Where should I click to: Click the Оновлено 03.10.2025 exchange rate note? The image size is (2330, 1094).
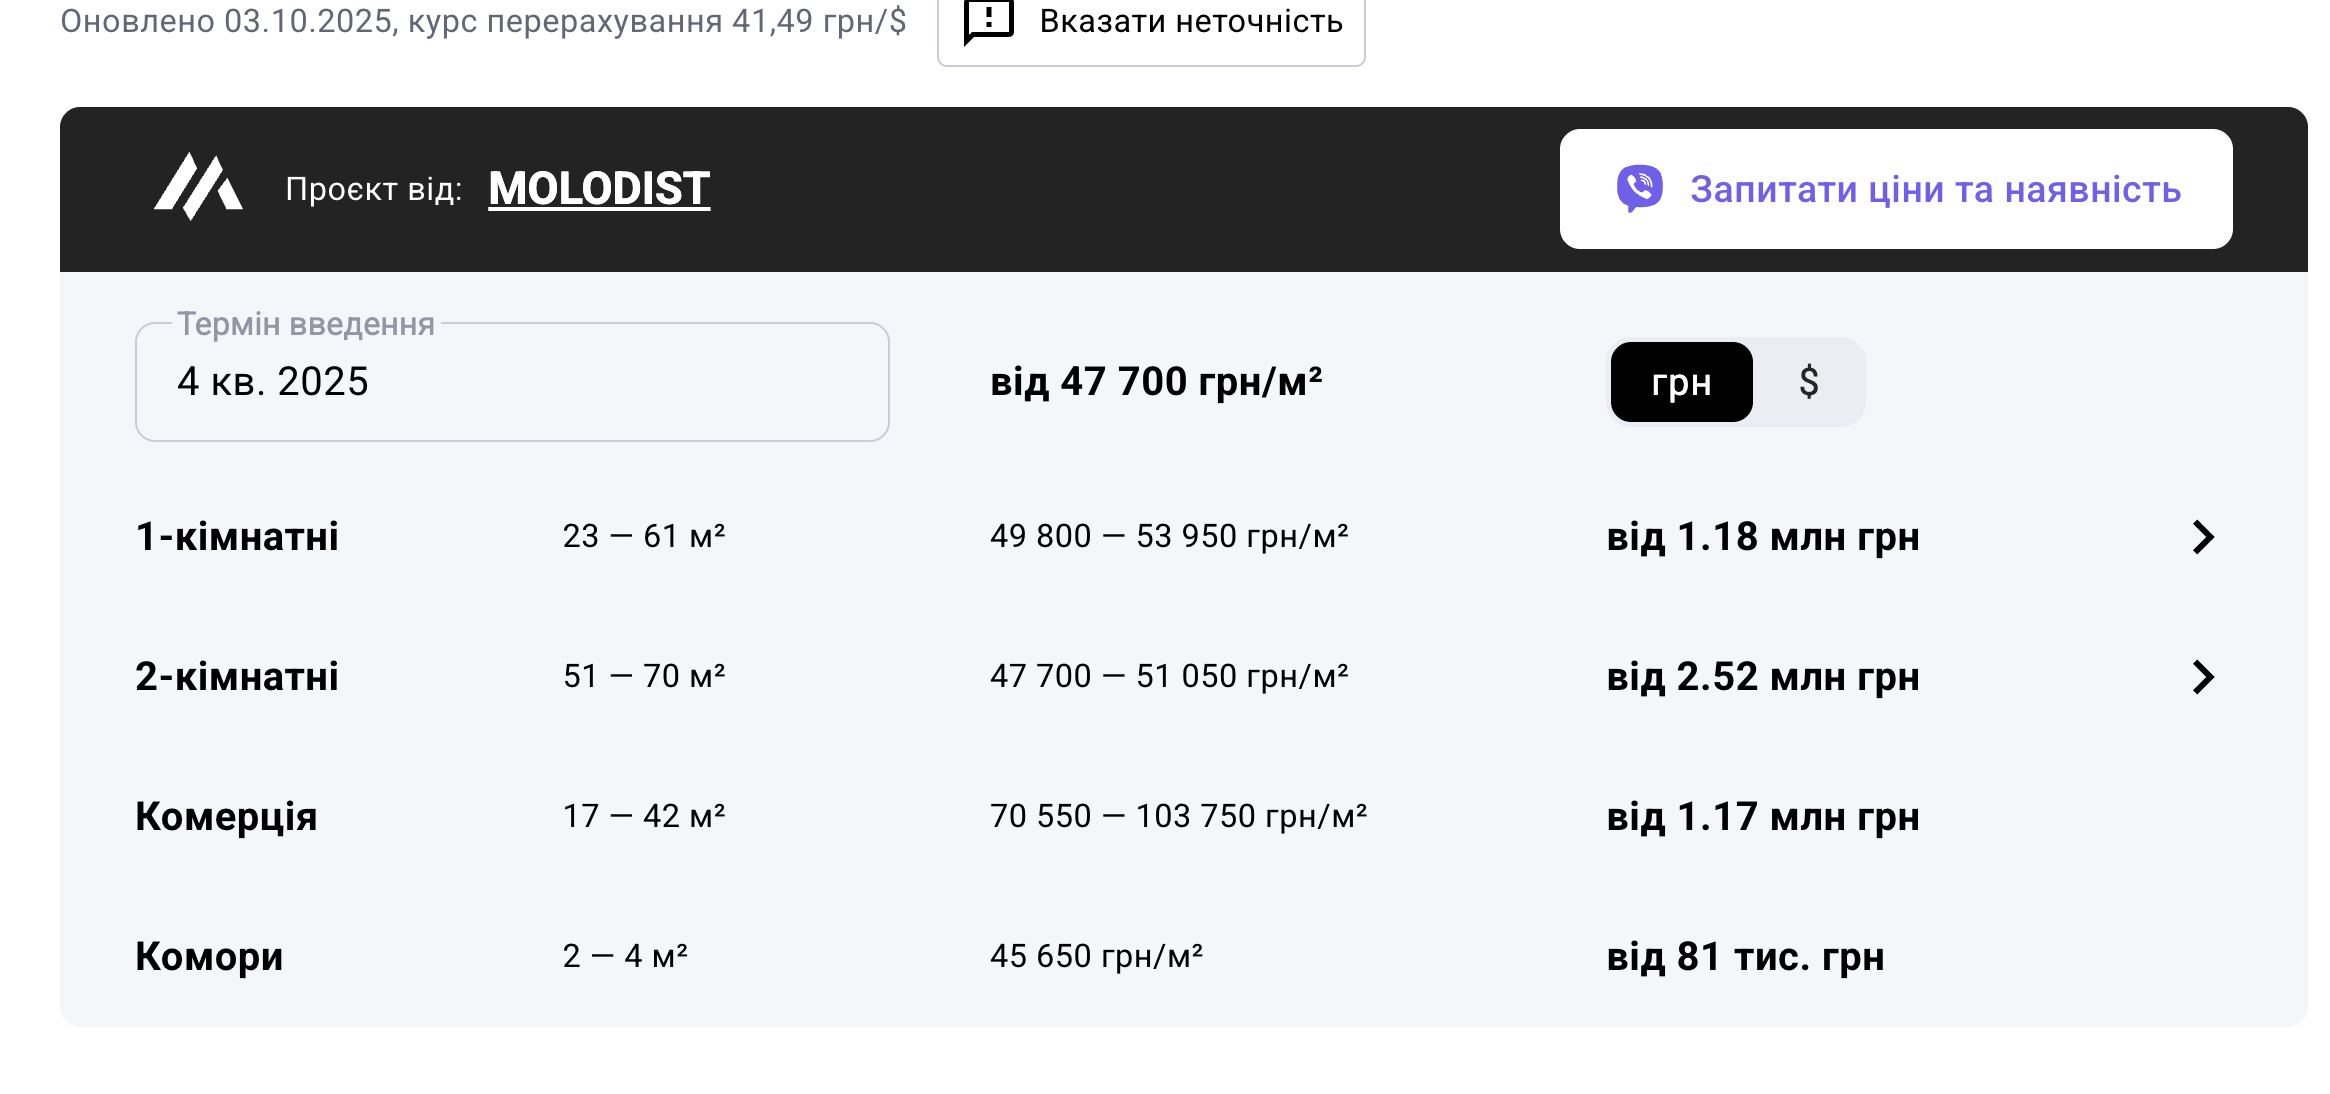483,21
